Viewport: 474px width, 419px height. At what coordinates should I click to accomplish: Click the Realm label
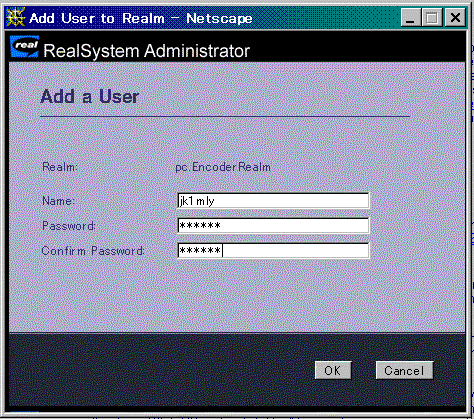click(x=59, y=167)
